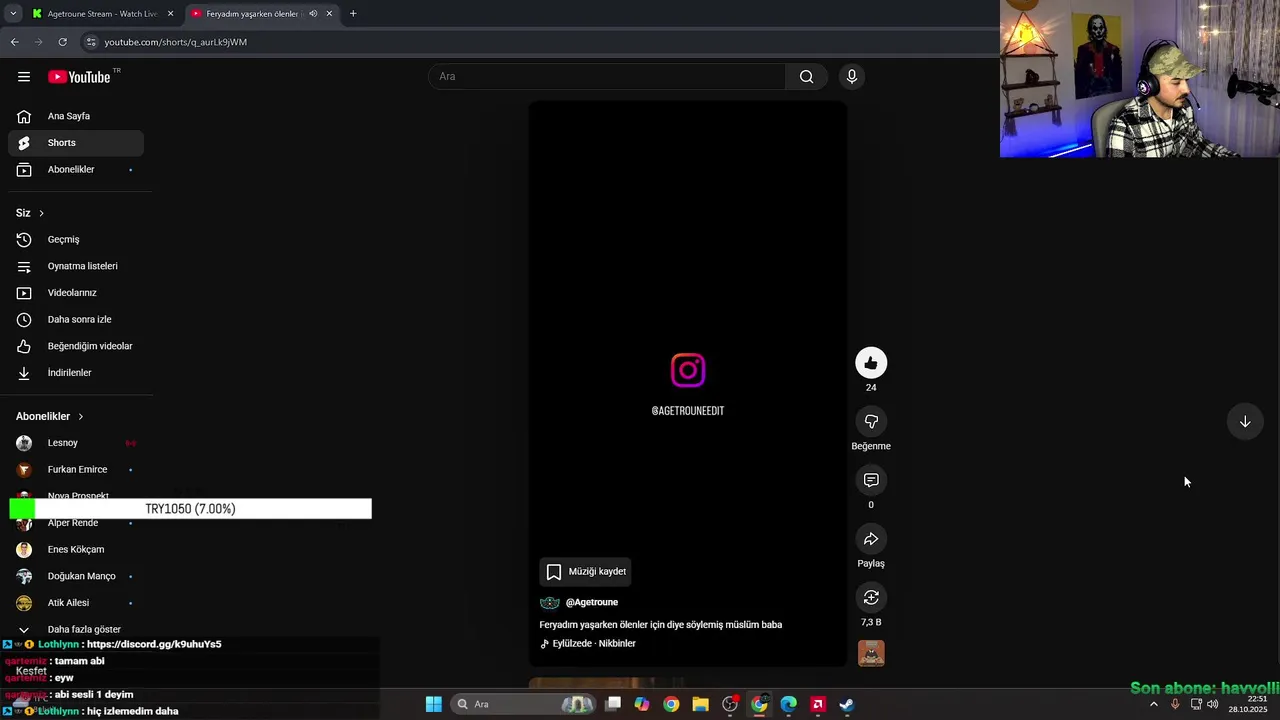Open the sound thumbnail below the remix button
Image resolution: width=1280 pixels, height=720 pixels.
click(x=871, y=653)
